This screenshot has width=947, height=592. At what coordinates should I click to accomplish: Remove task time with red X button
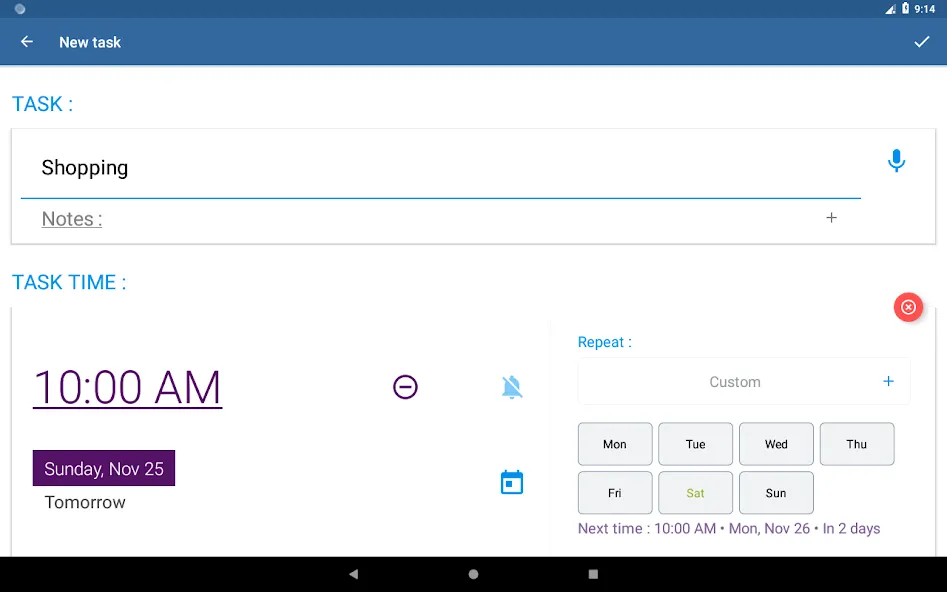pyautogui.click(x=908, y=307)
